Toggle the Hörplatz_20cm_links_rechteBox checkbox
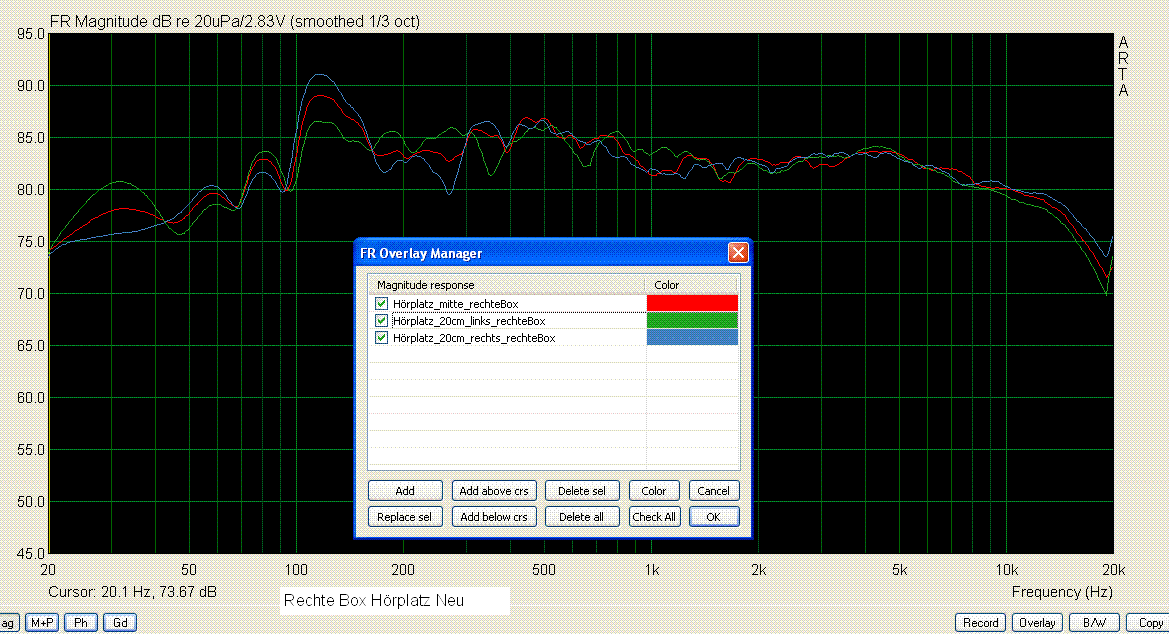Image resolution: width=1169 pixels, height=634 pixels. [x=381, y=321]
